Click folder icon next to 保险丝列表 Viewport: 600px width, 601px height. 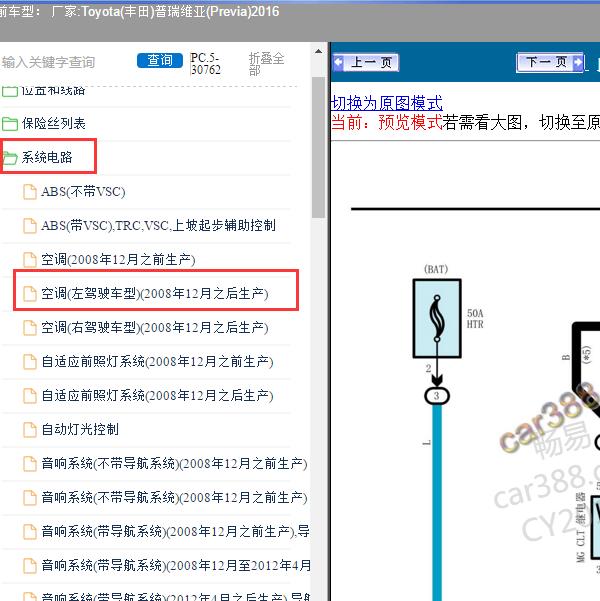(10, 124)
